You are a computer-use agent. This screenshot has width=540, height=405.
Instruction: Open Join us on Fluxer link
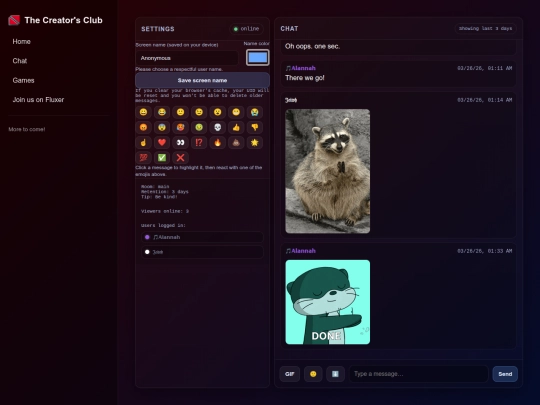(38, 100)
